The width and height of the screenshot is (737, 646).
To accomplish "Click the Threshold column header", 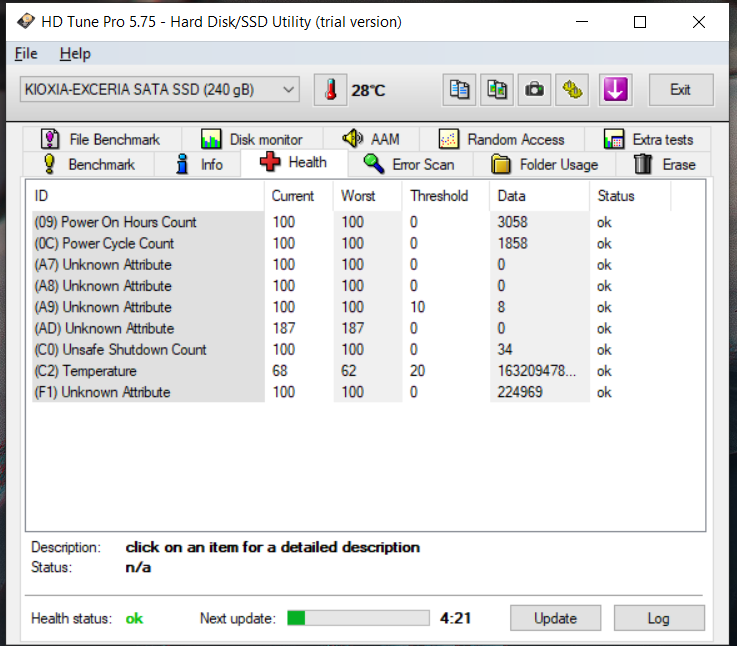I will coord(446,196).
